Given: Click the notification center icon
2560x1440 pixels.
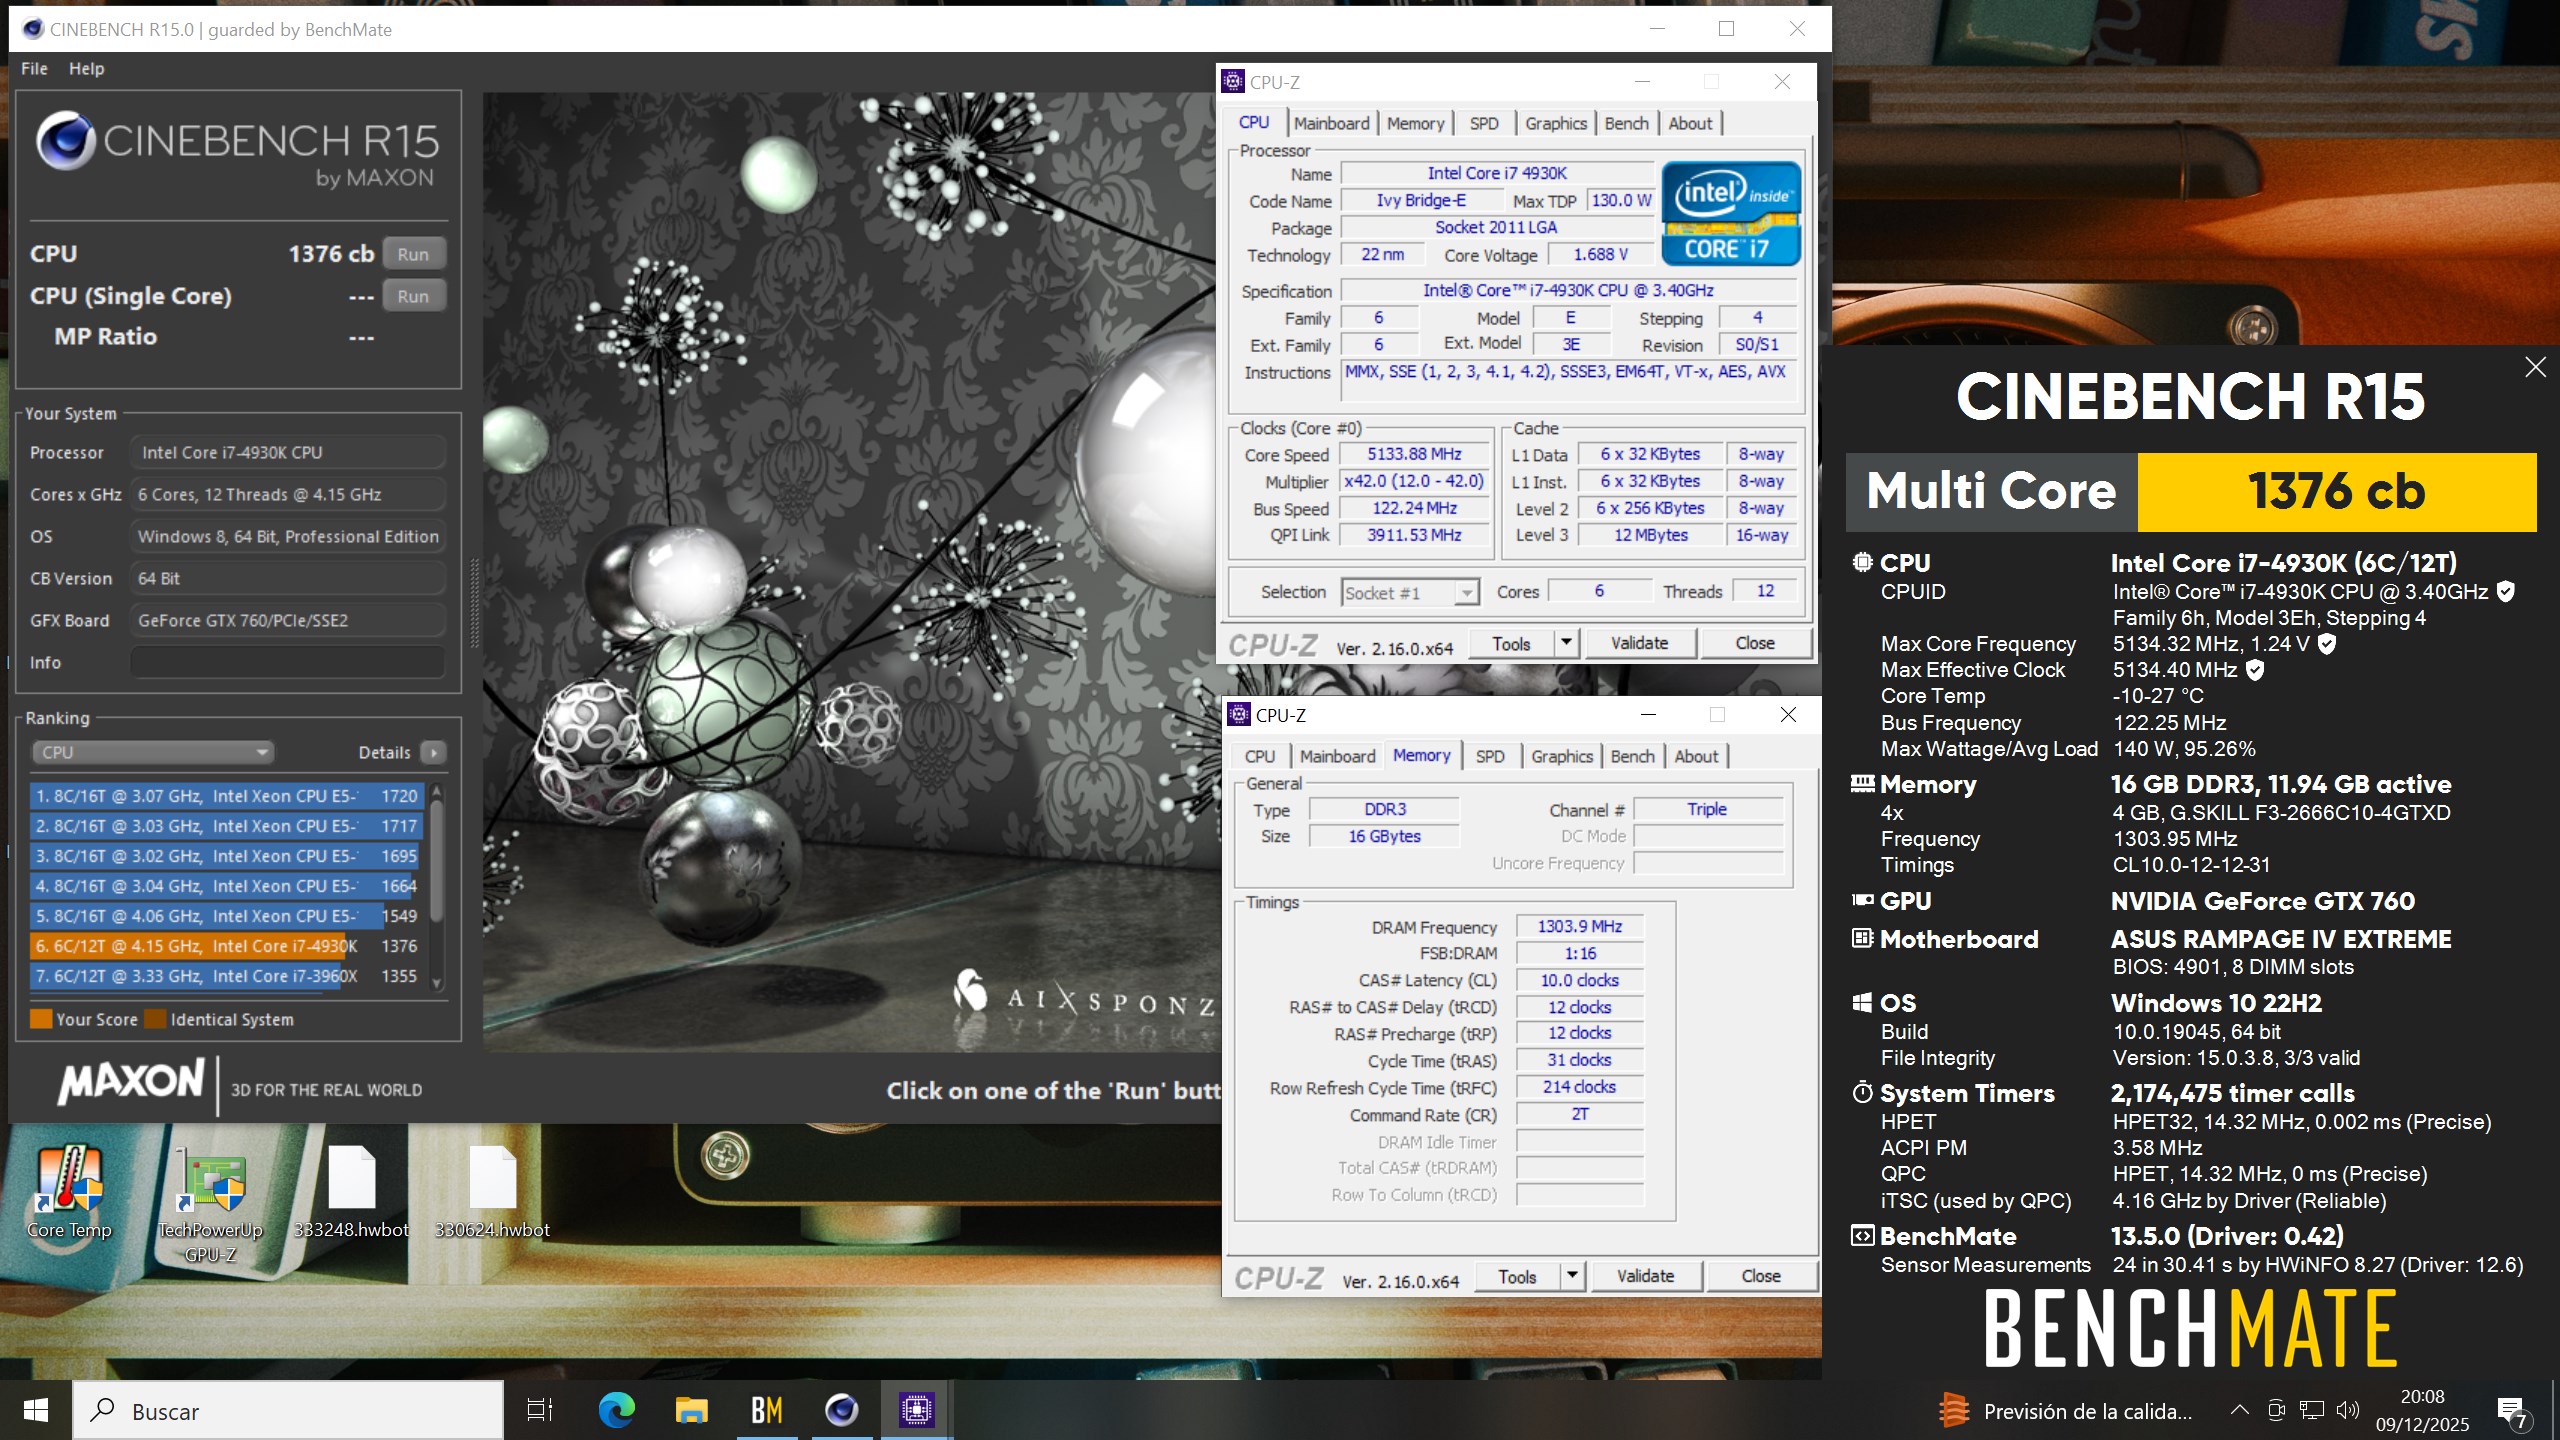Looking at the screenshot, I should 2512,1410.
